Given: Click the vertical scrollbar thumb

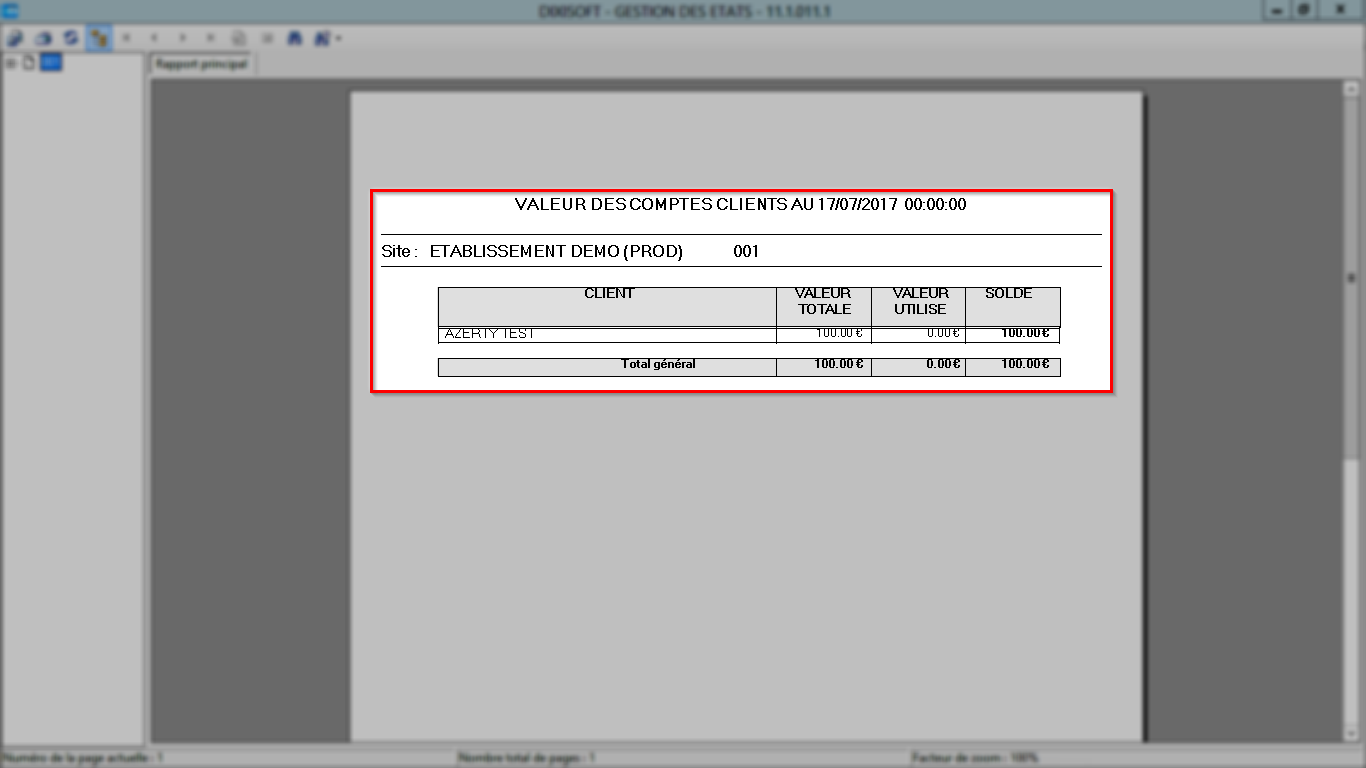Looking at the screenshot, I should 1352,280.
